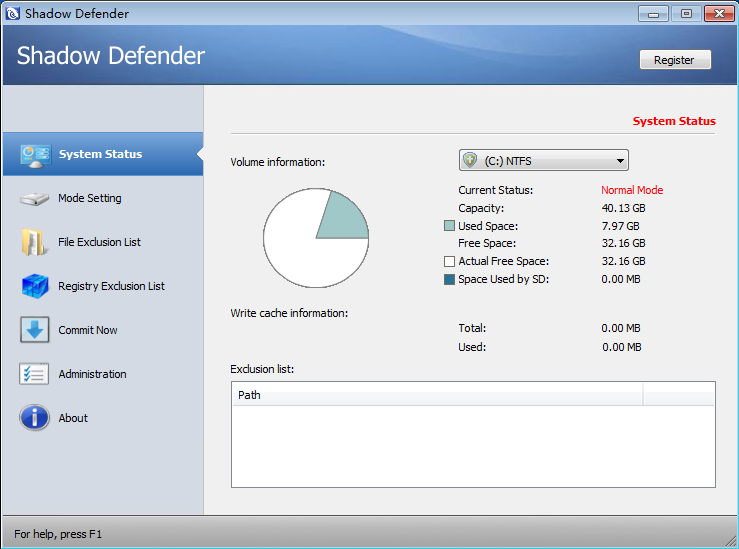This screenshot has width=739, height=549.
Task: Switch to the Administration section
Action: pos(92,374)
